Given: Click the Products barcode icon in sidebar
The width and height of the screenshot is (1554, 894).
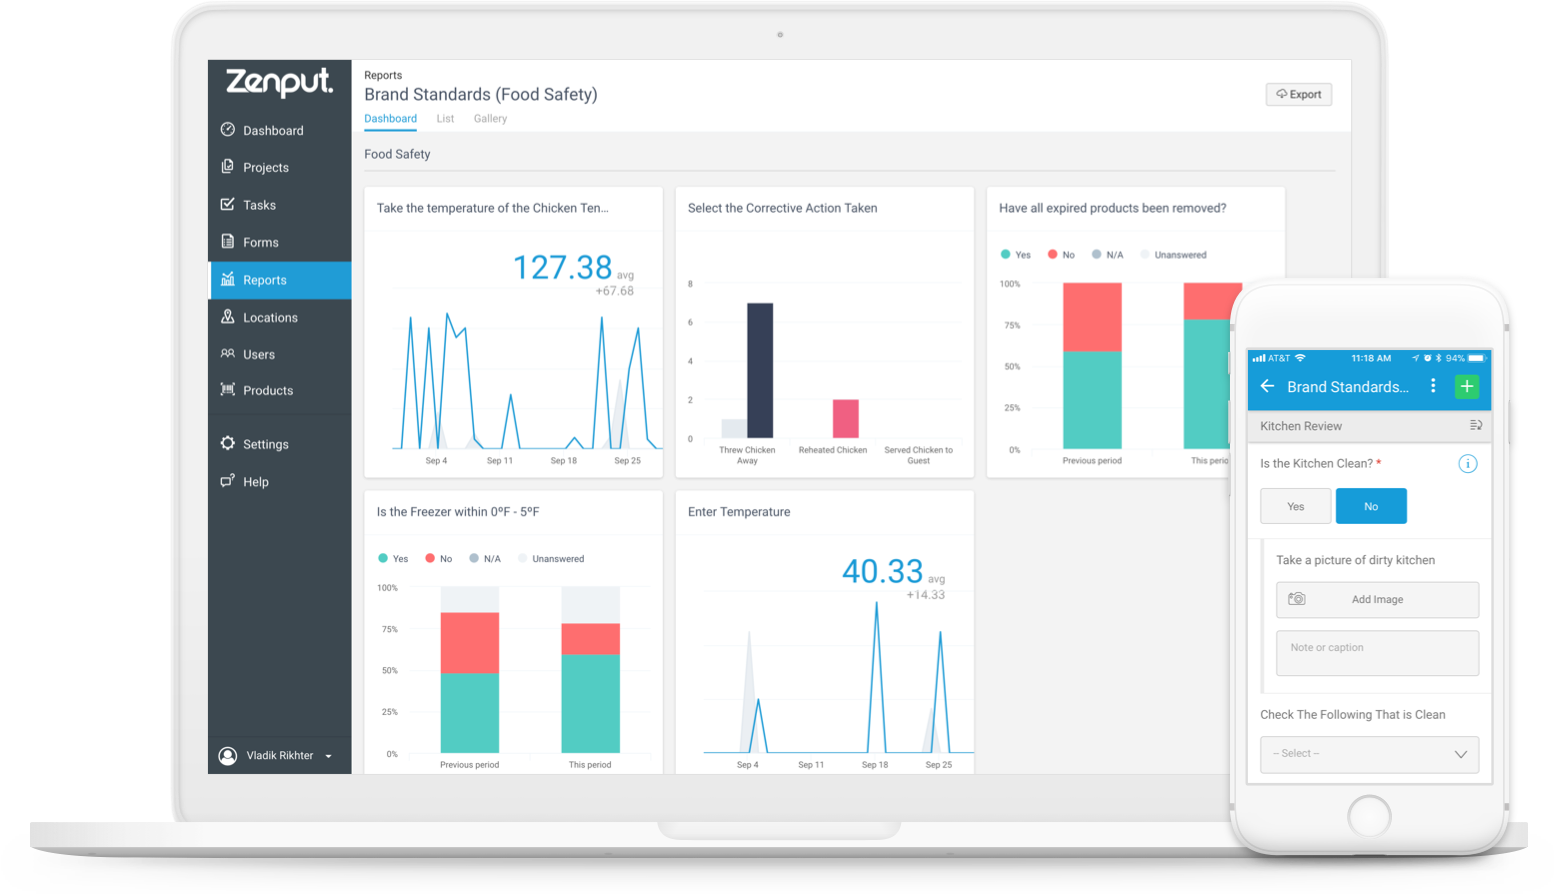Looking at the screenshot, I should coord(228,390).
